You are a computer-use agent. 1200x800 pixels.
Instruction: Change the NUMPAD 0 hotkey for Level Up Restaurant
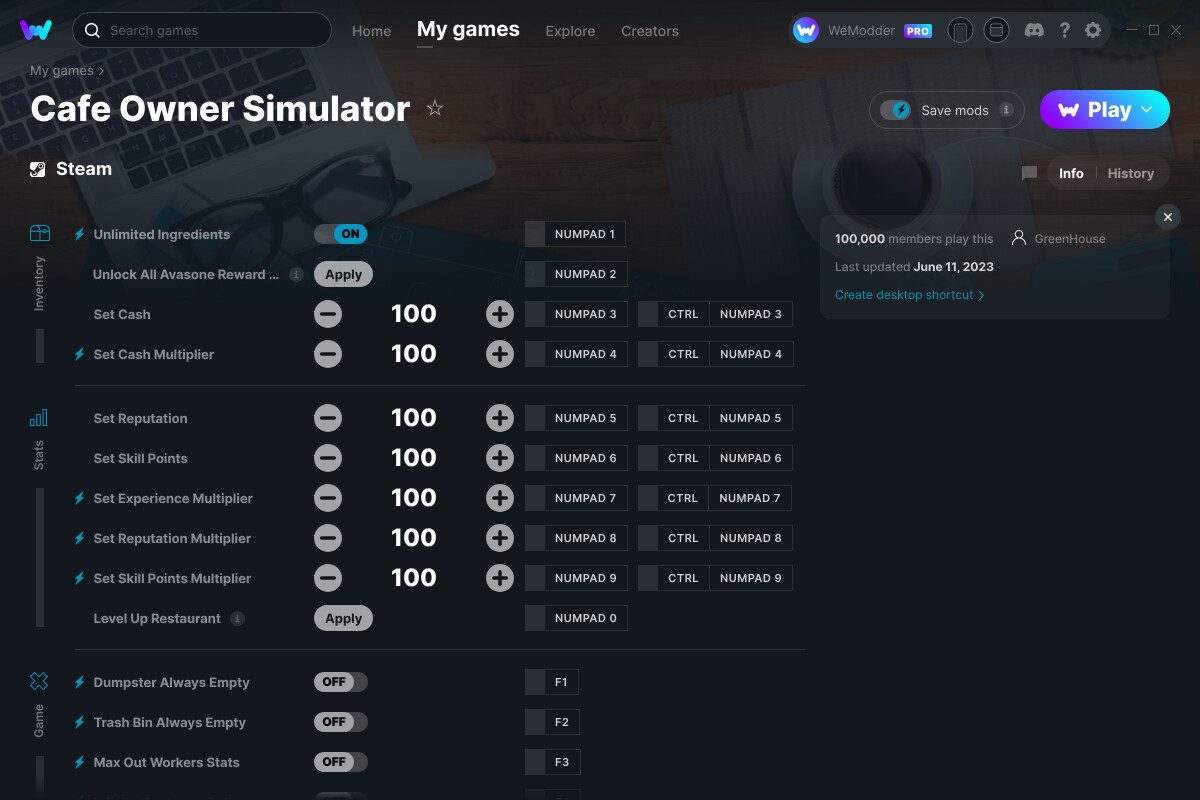point(576,618)
